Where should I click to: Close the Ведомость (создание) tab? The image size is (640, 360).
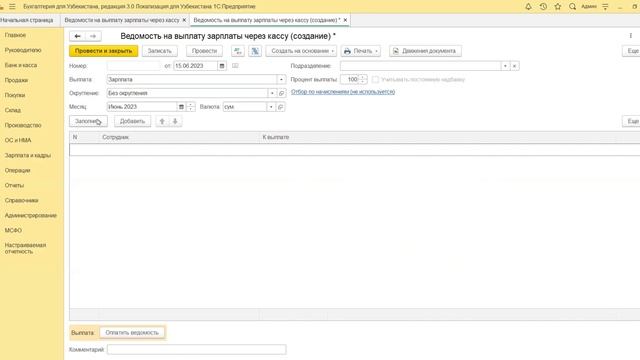(345, 20)
